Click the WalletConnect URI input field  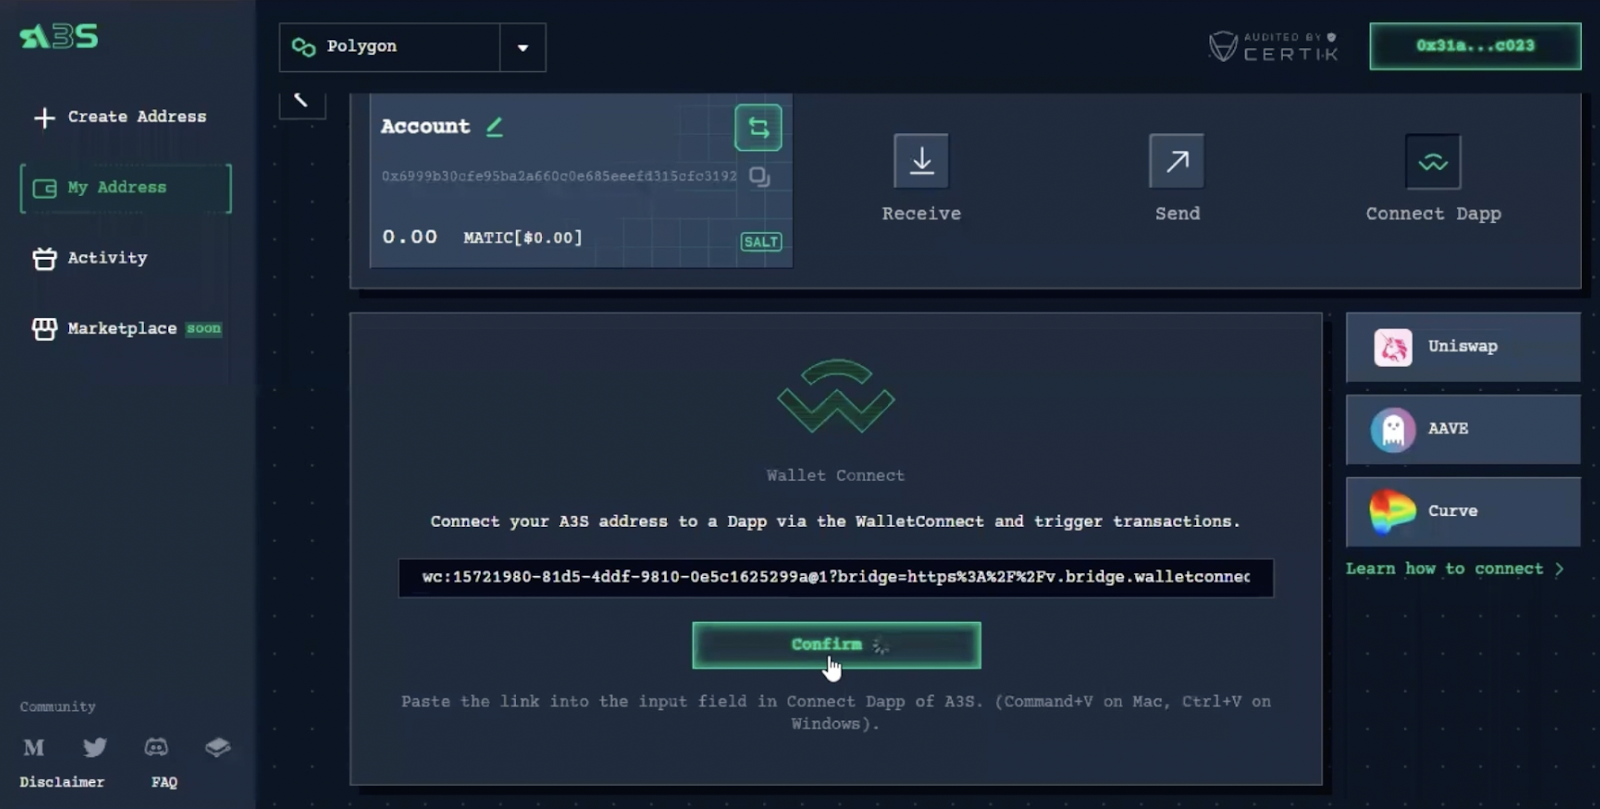coord(836,578)
